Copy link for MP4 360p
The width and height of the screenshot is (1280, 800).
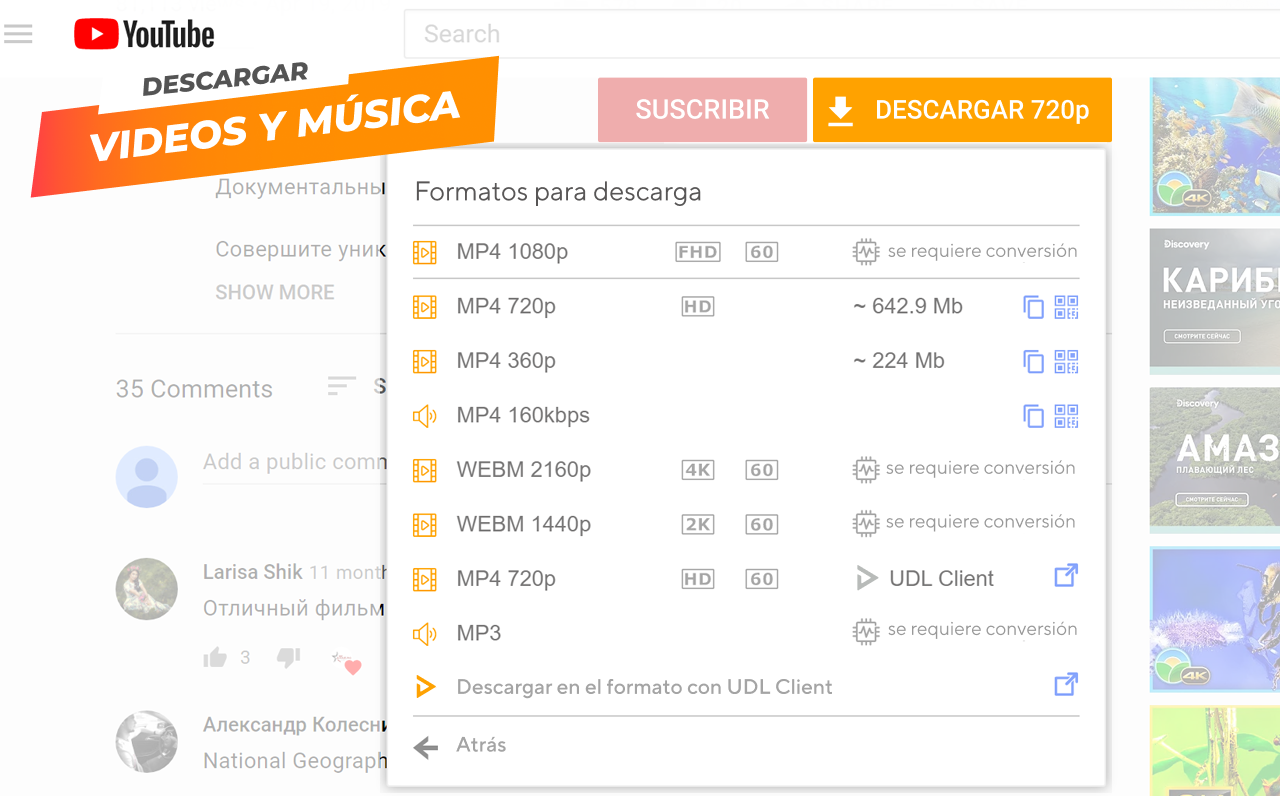pyautogui.click(x=1033, y=361)
